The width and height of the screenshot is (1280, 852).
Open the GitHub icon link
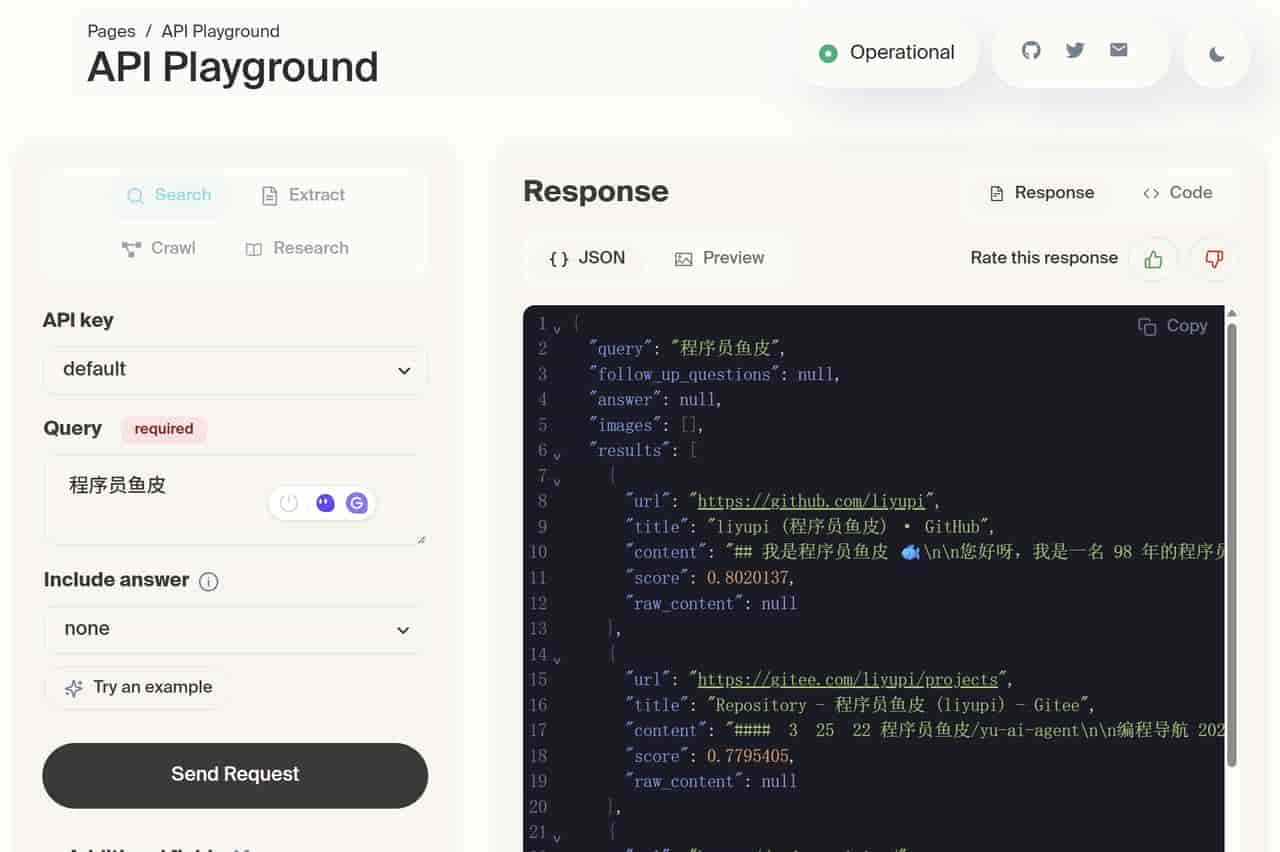[1031, 50]
